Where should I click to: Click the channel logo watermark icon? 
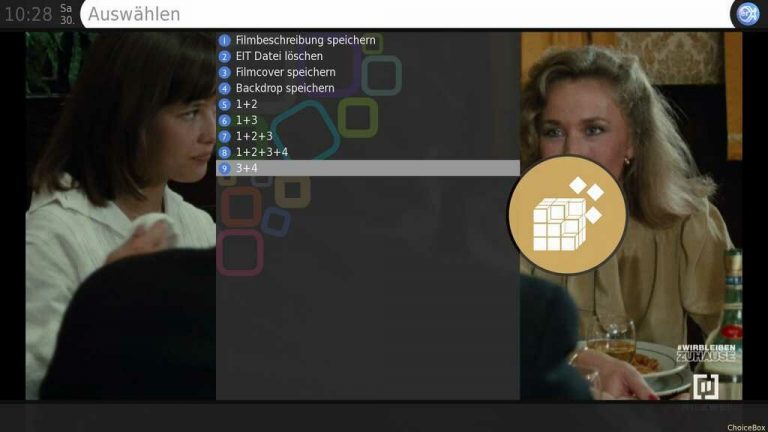(706, 386)
